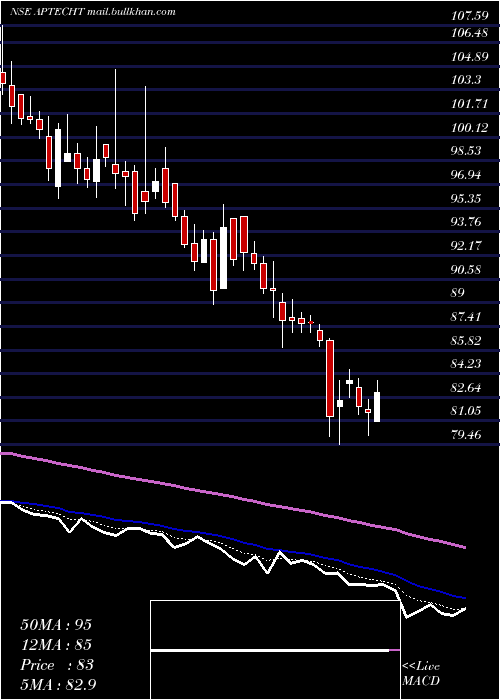Screen dimensions: 500x700
Task: Click the 103.3 price level label
Action: [467, 80]
